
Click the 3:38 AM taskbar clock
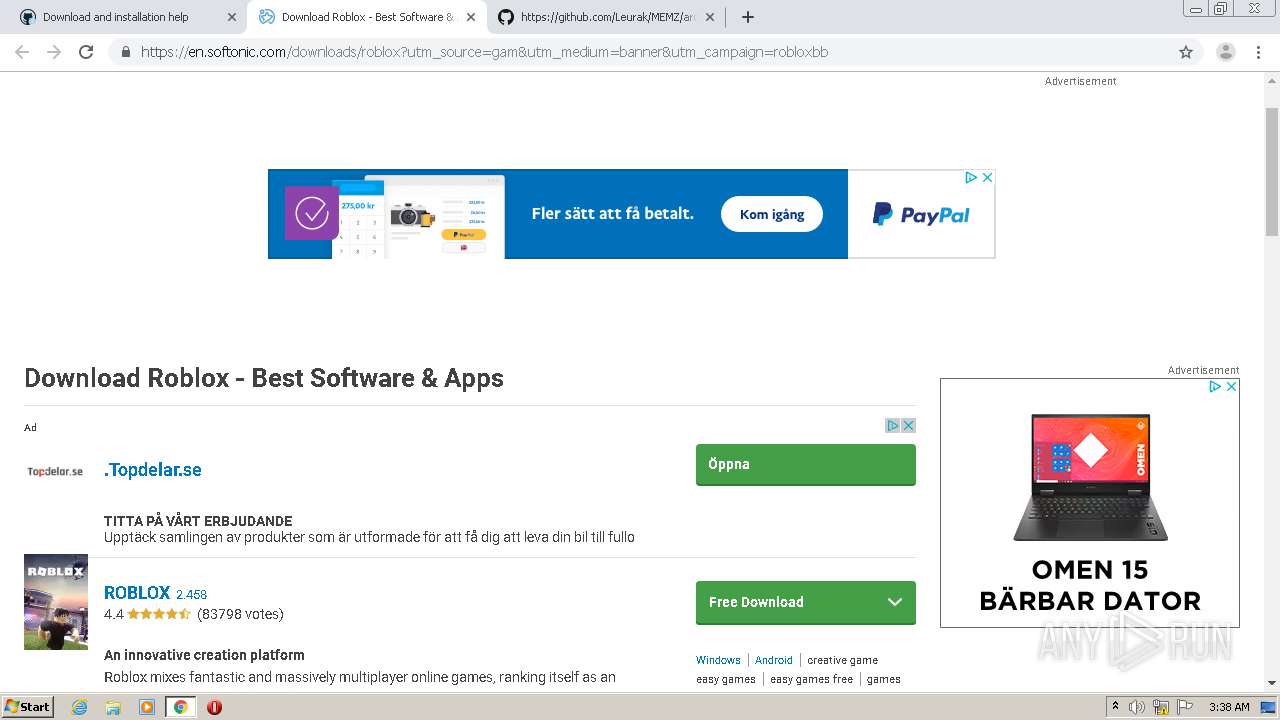[1229, 707]
